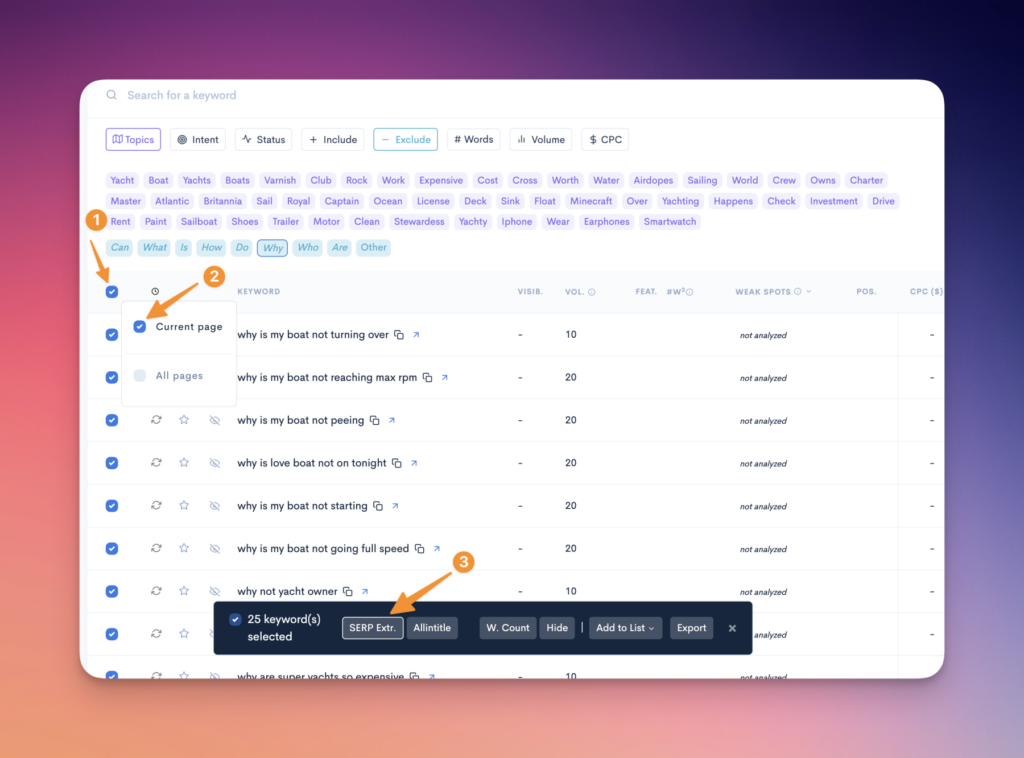Uncheck the 'Current page' option

click(140, 327)
